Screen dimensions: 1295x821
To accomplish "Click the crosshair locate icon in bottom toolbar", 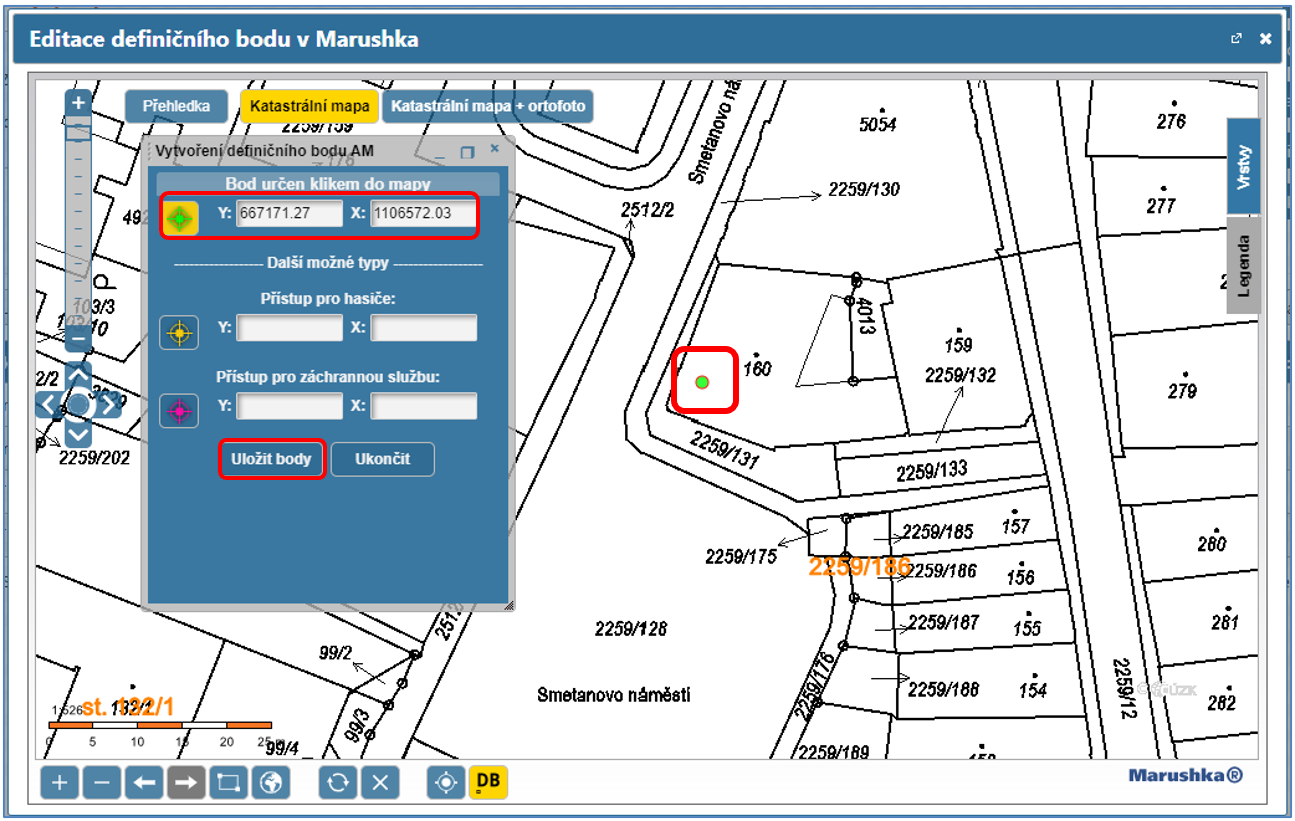I will click(446, 782).
